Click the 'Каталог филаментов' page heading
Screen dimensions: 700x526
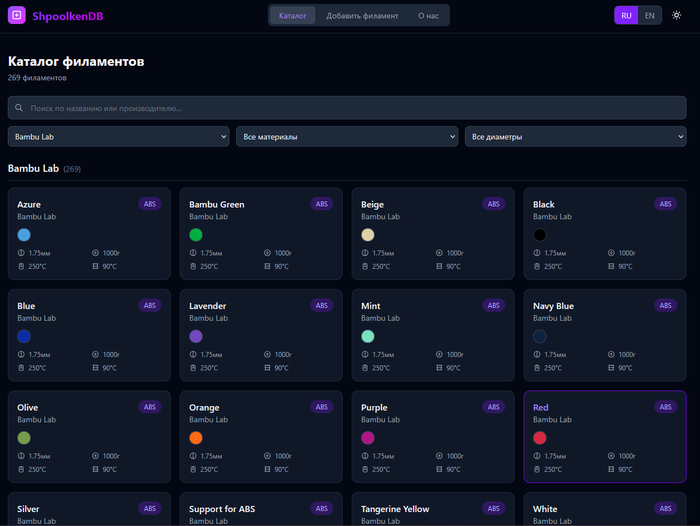click(76, 61)
